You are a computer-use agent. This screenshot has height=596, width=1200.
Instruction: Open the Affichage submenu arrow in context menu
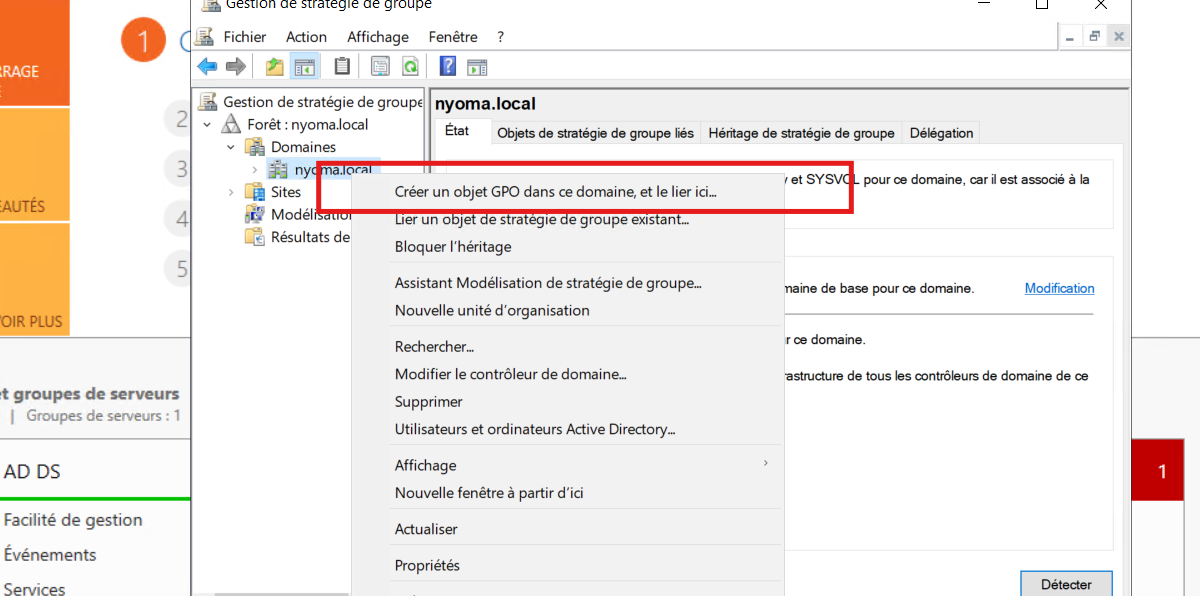tap(766, 464)
